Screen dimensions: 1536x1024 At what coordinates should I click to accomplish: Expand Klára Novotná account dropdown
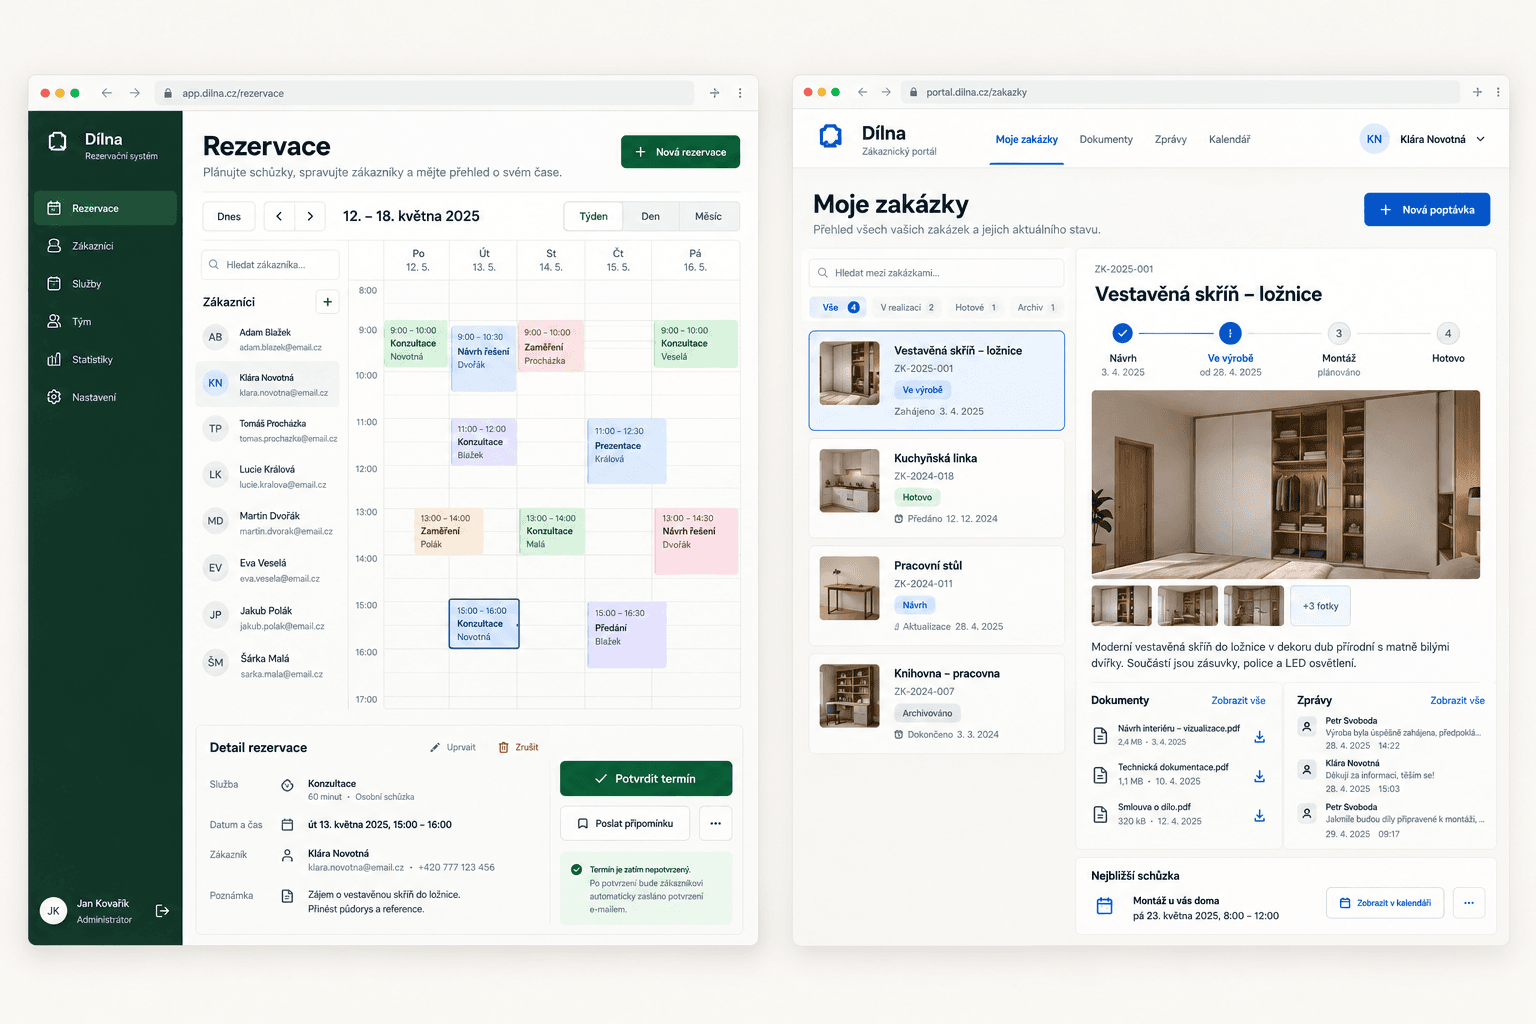point(1481,139)
